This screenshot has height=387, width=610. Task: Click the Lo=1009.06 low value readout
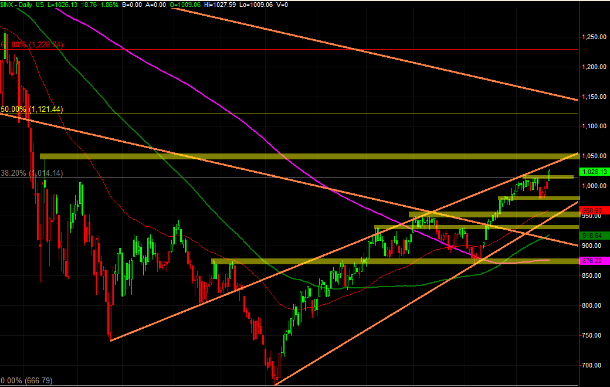(x=255, y=5)
